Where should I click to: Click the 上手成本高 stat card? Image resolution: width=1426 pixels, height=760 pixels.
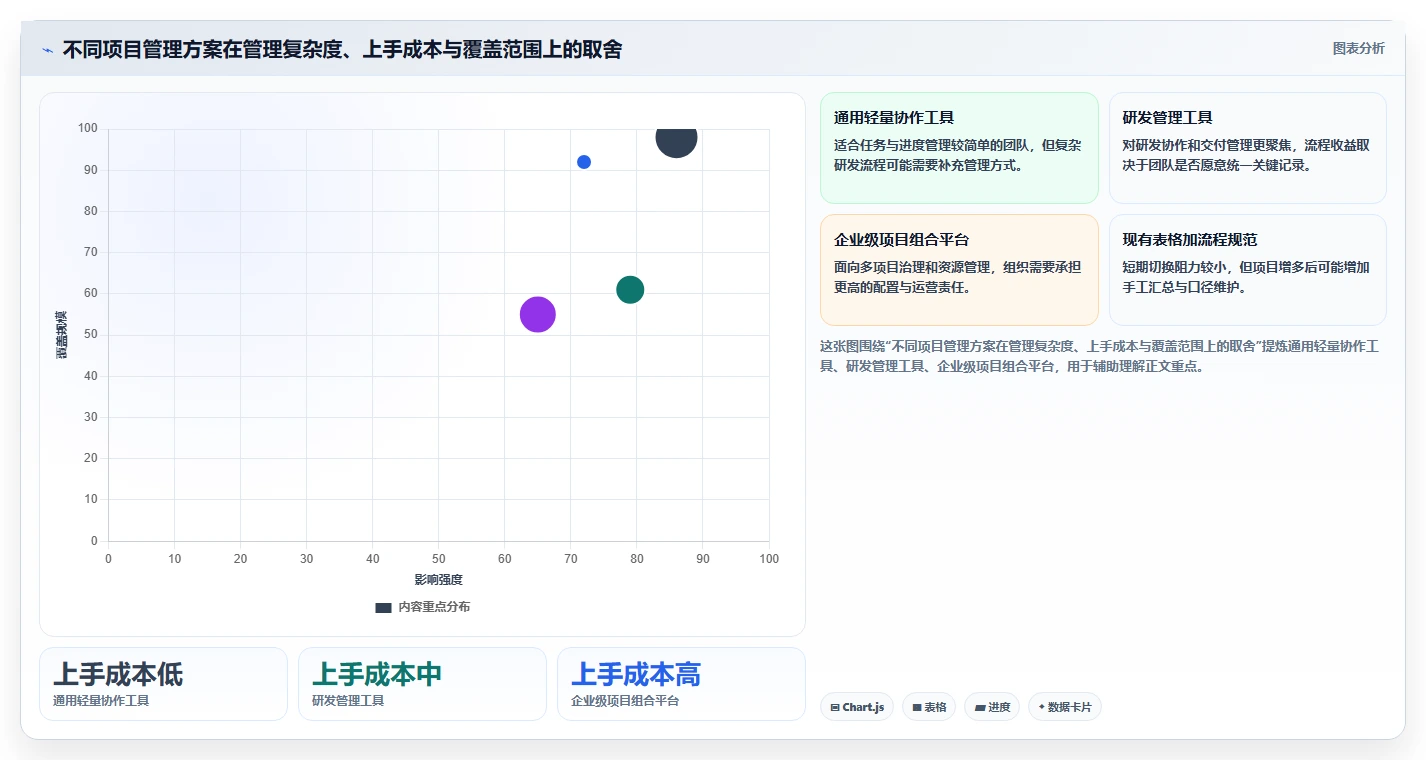(x=681, y=684)
